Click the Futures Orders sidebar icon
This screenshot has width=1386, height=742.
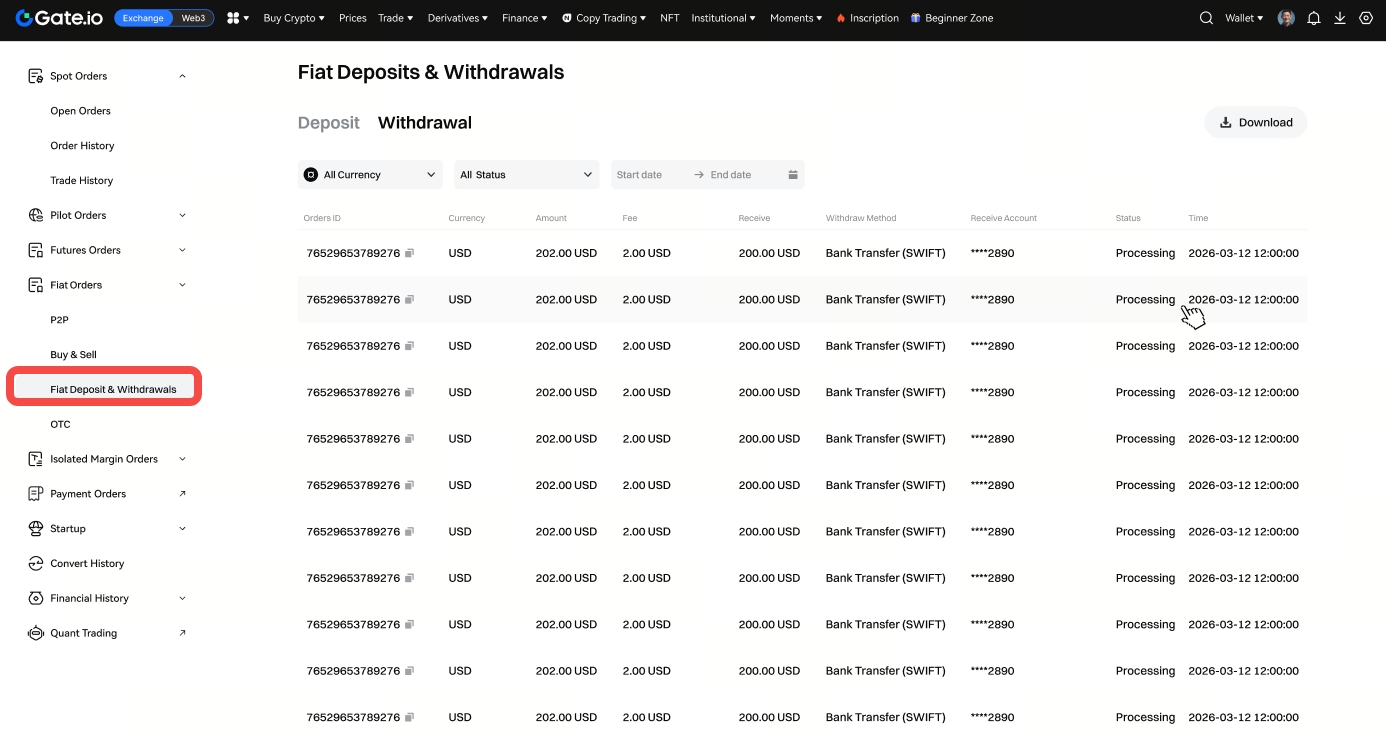pyautogui.click(x=35, y=250)
